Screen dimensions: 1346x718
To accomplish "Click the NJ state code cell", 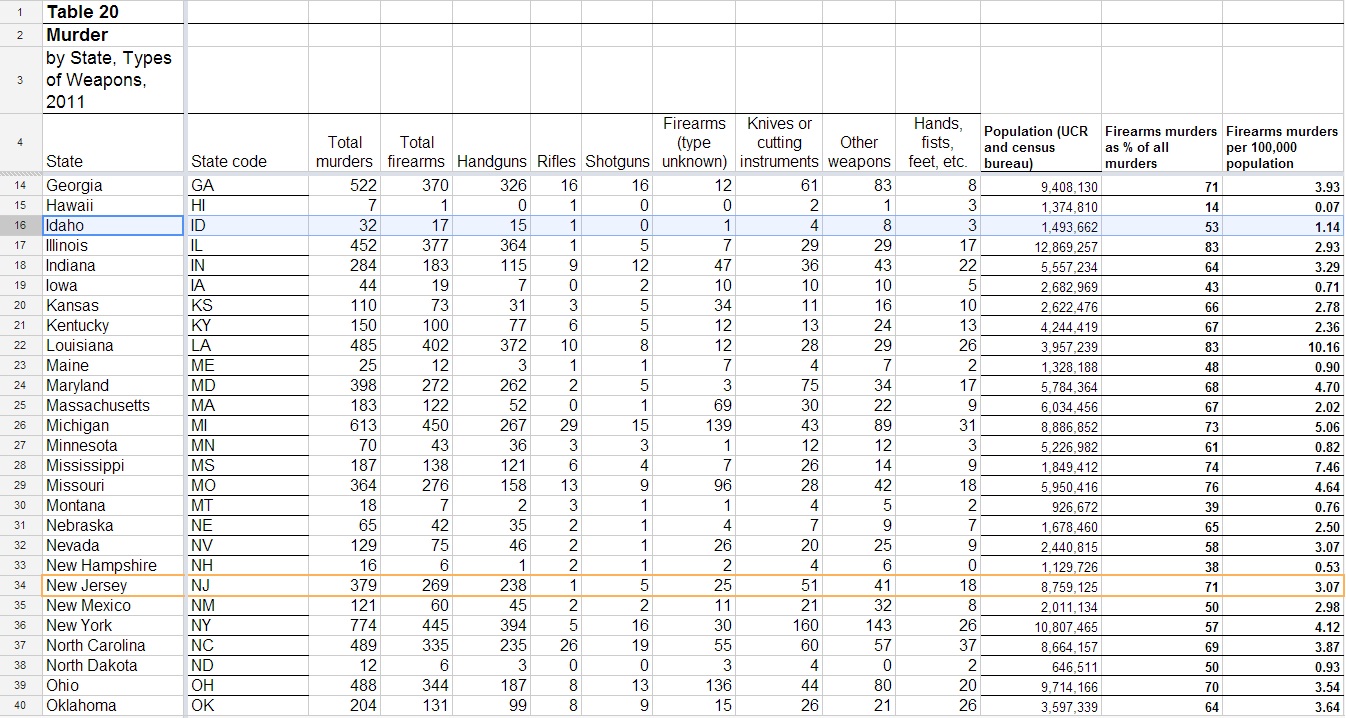I will (x=246, y=585).
